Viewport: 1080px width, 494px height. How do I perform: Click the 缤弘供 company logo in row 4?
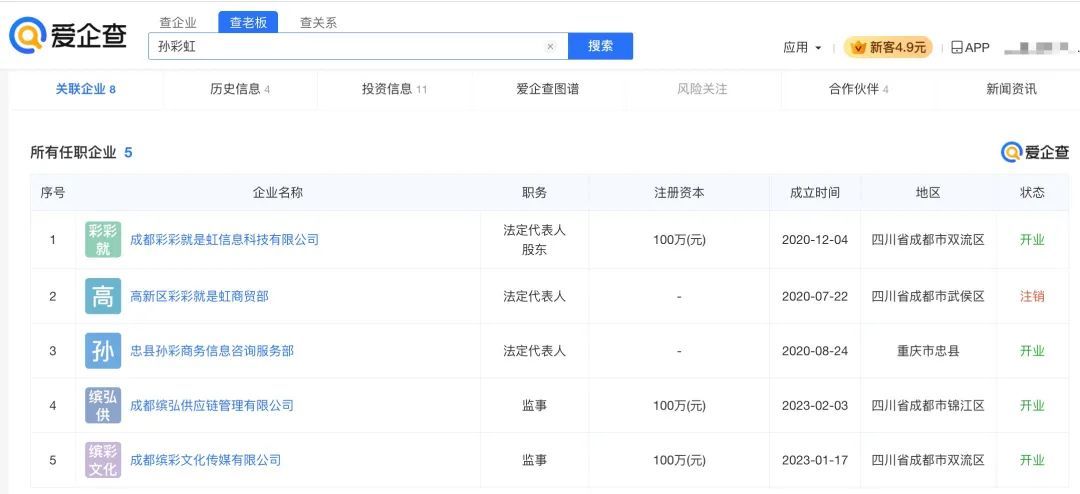103,406
